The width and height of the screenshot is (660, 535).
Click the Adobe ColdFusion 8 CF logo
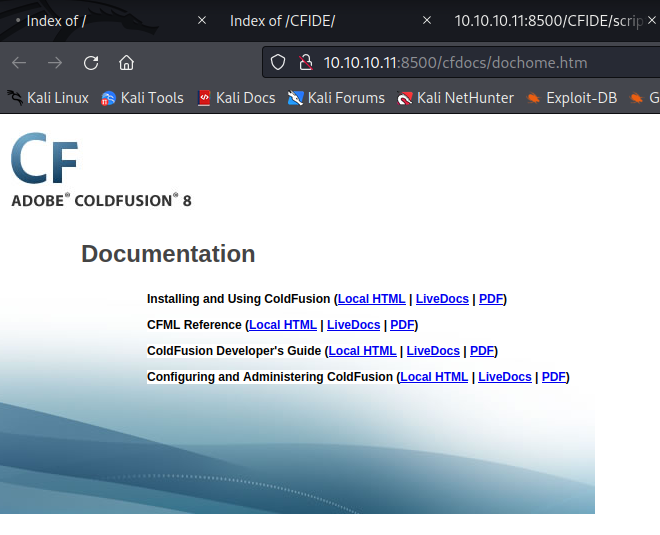pyautogui.click(x=44, y=158)
